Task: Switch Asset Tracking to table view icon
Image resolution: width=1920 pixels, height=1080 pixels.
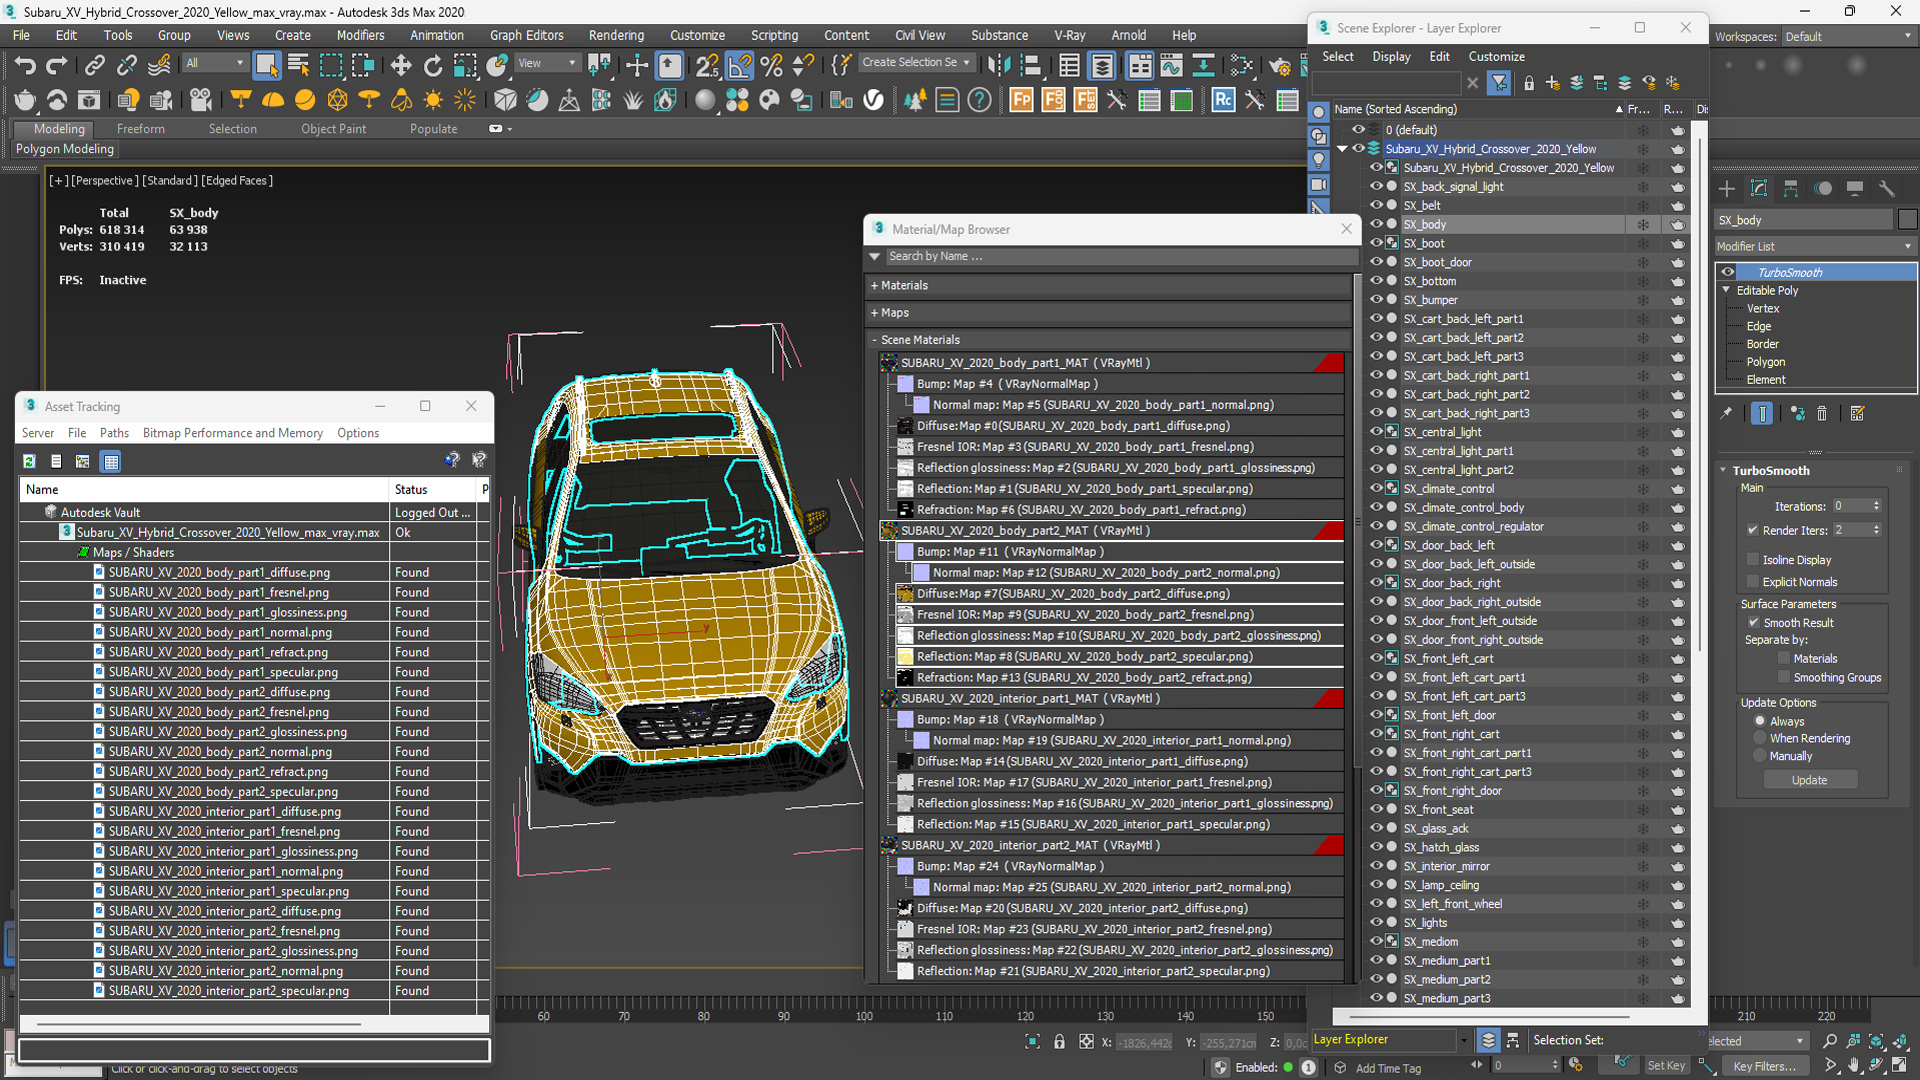Action: tap(111, 461)
